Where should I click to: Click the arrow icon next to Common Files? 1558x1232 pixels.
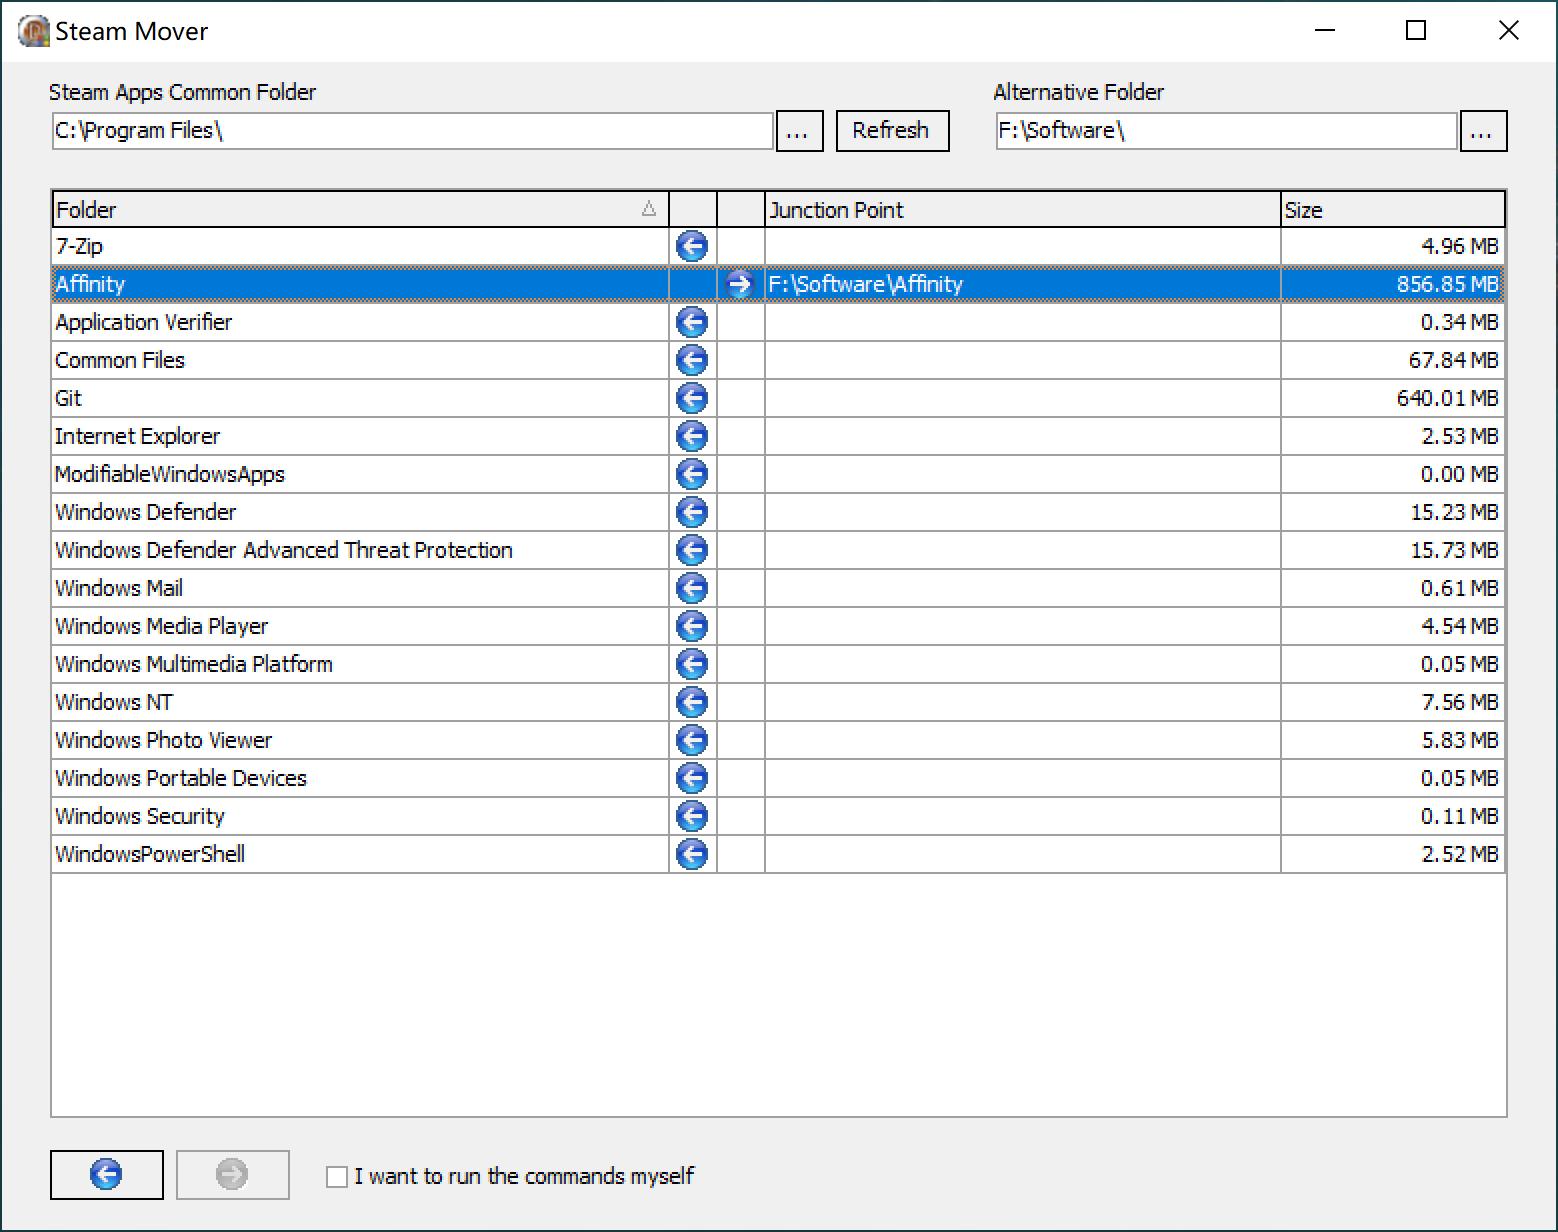[x=692, y=360]
